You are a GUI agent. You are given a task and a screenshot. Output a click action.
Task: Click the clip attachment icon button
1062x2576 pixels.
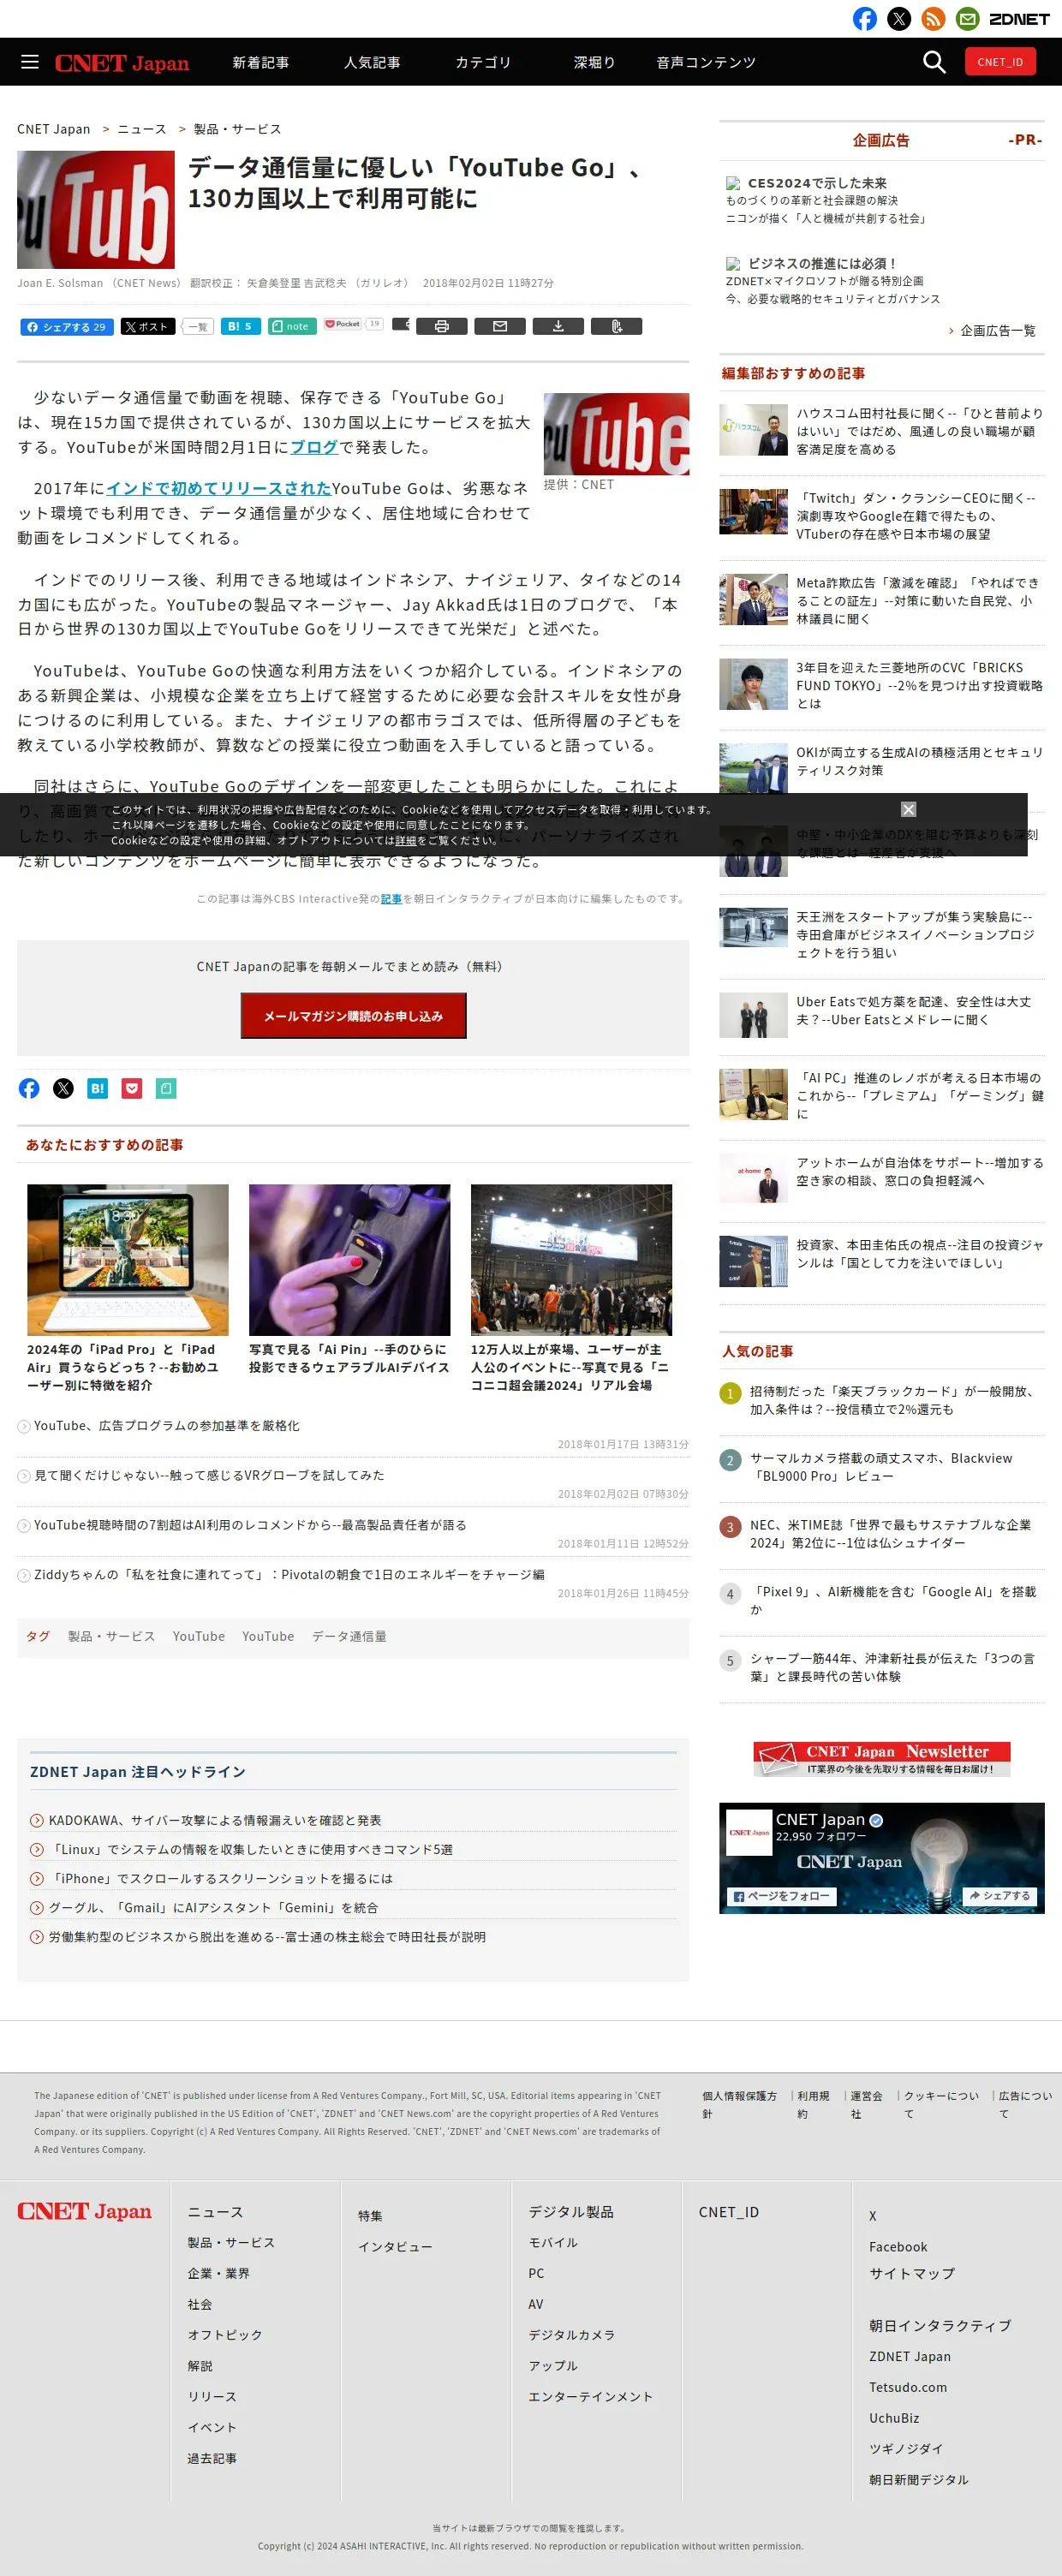pyautogui.click(x=616, y=326)
